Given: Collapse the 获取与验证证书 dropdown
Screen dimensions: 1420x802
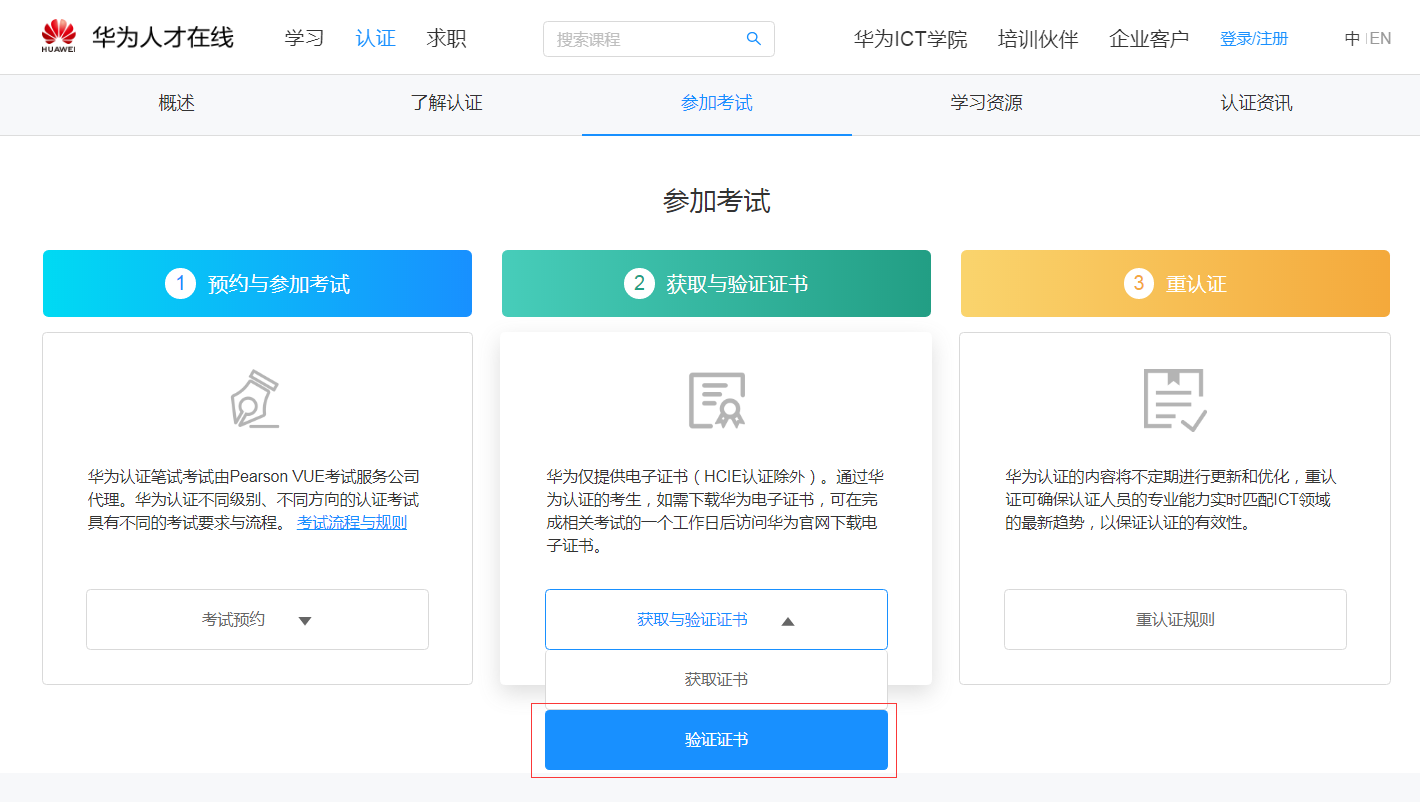Looking at the screenshot, I should (716, 619).
